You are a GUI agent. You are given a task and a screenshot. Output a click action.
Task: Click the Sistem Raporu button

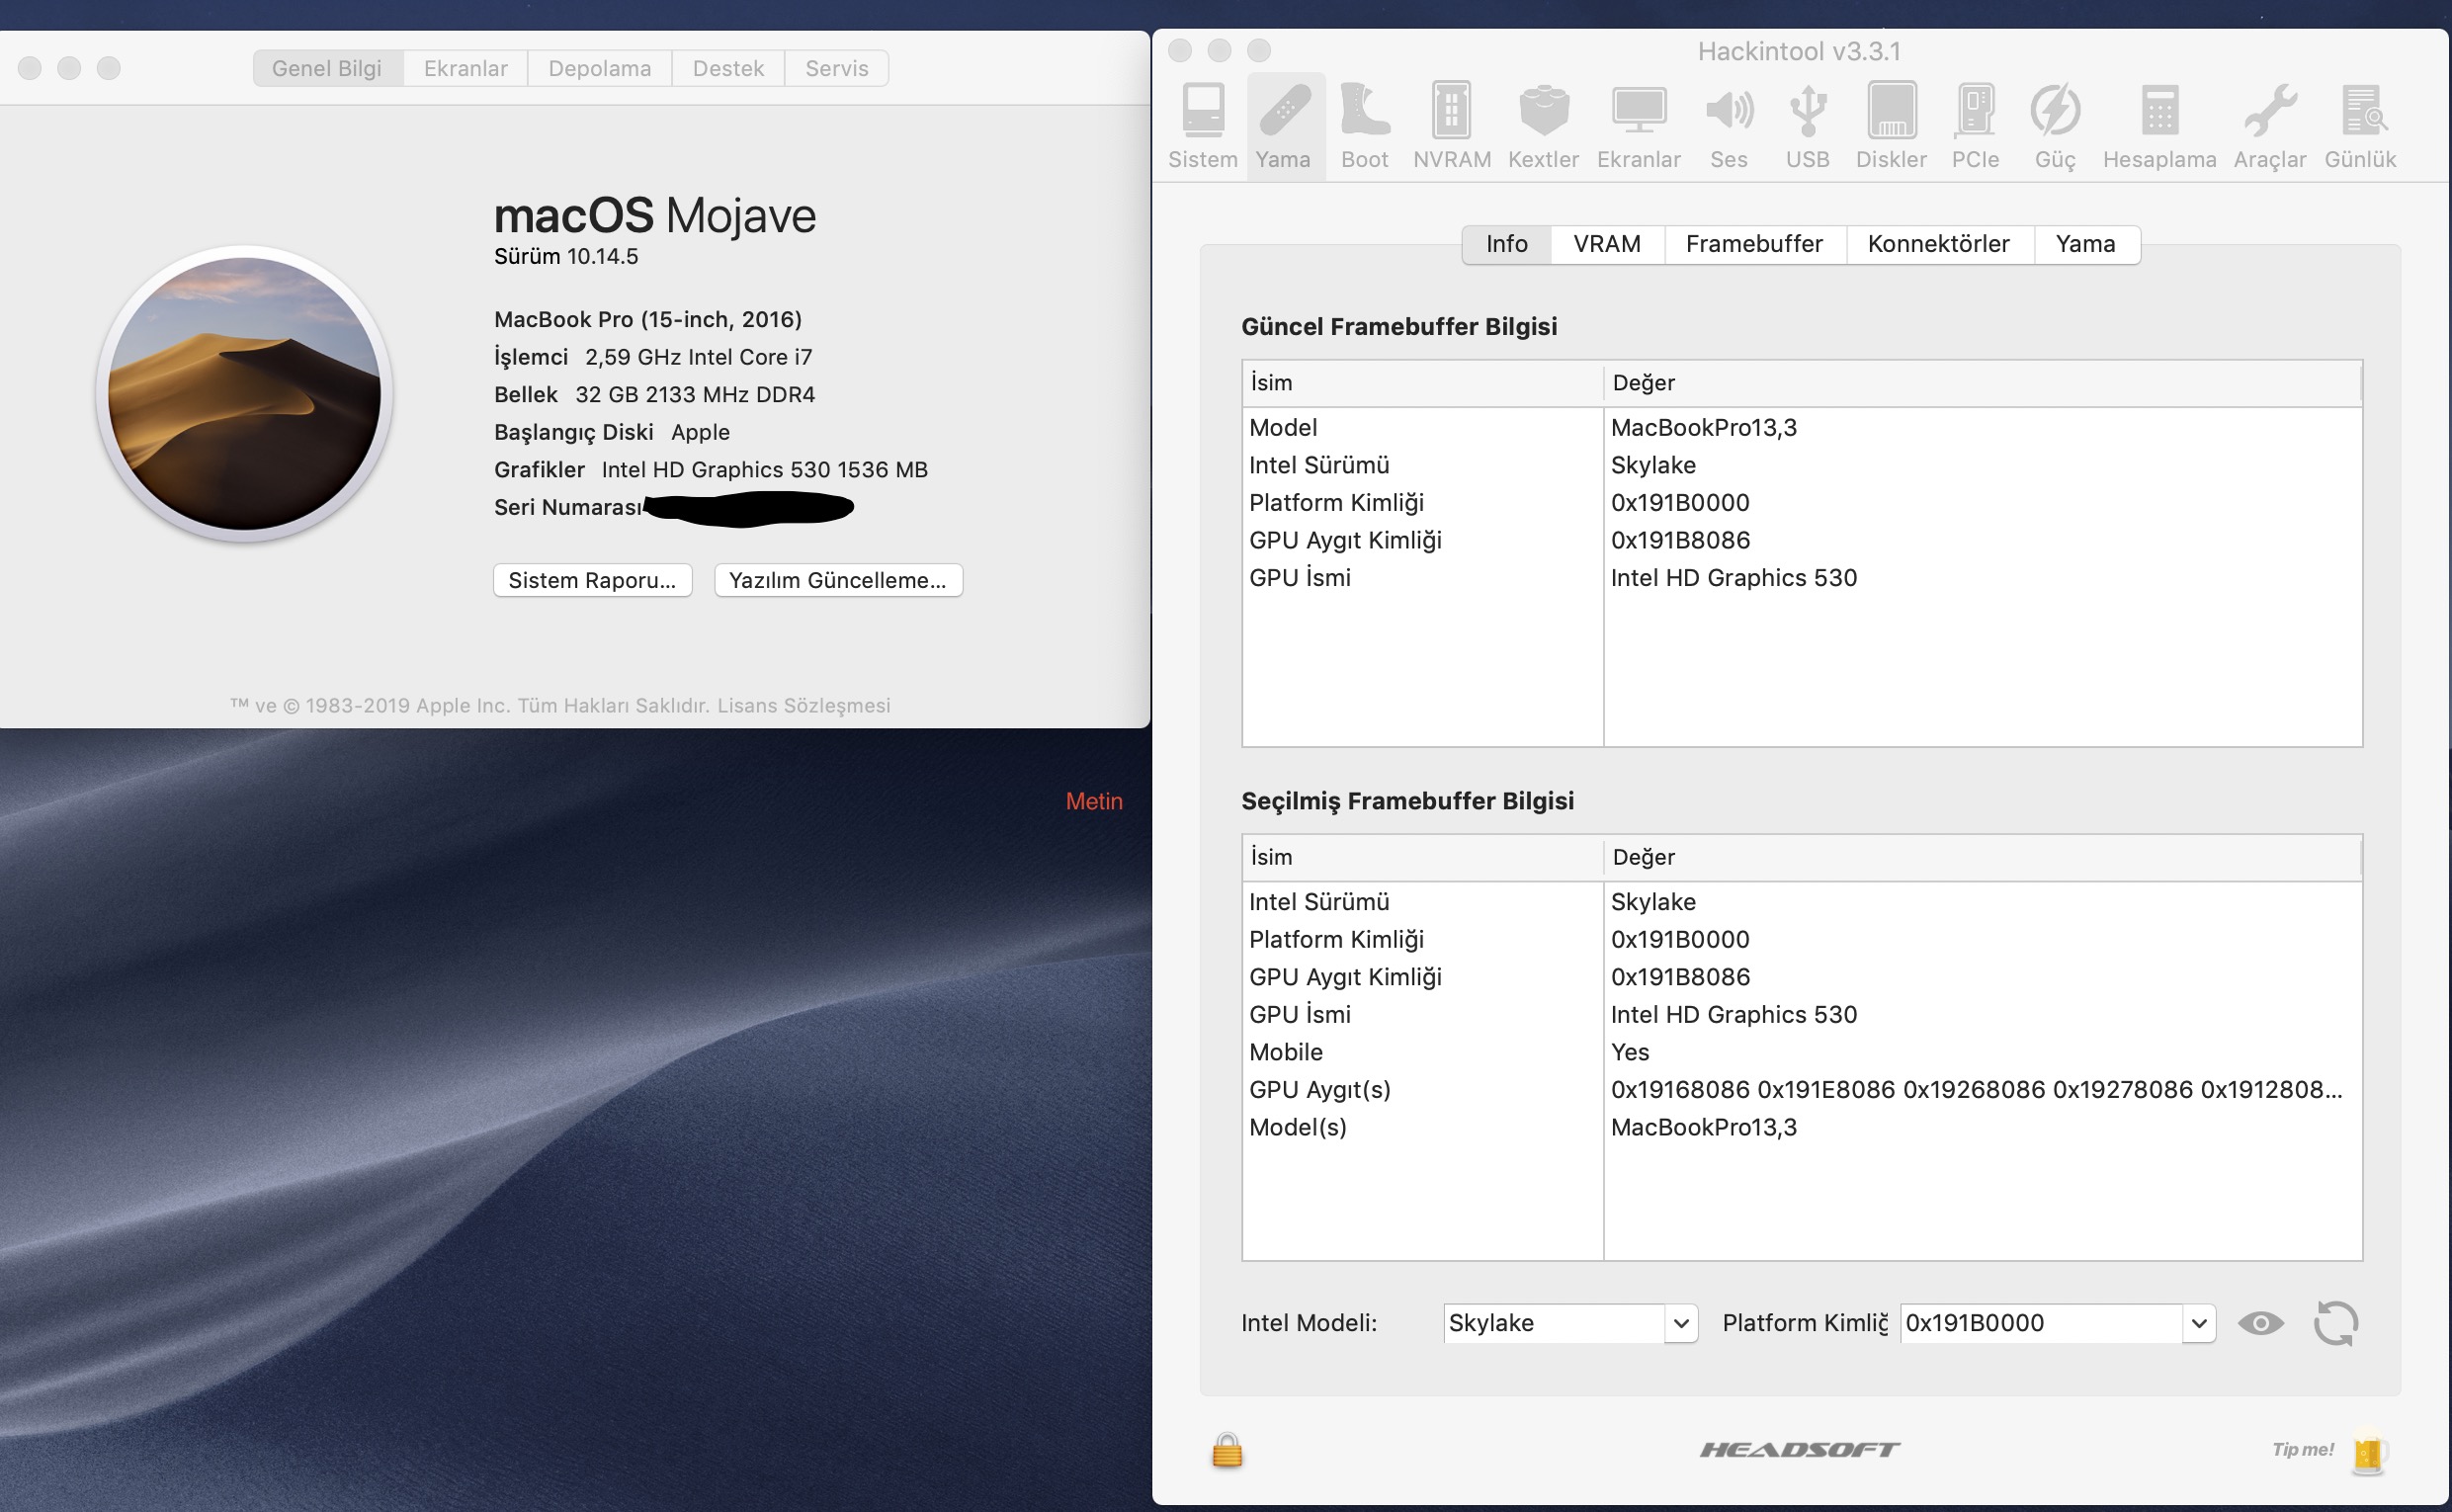click(592, 580)
